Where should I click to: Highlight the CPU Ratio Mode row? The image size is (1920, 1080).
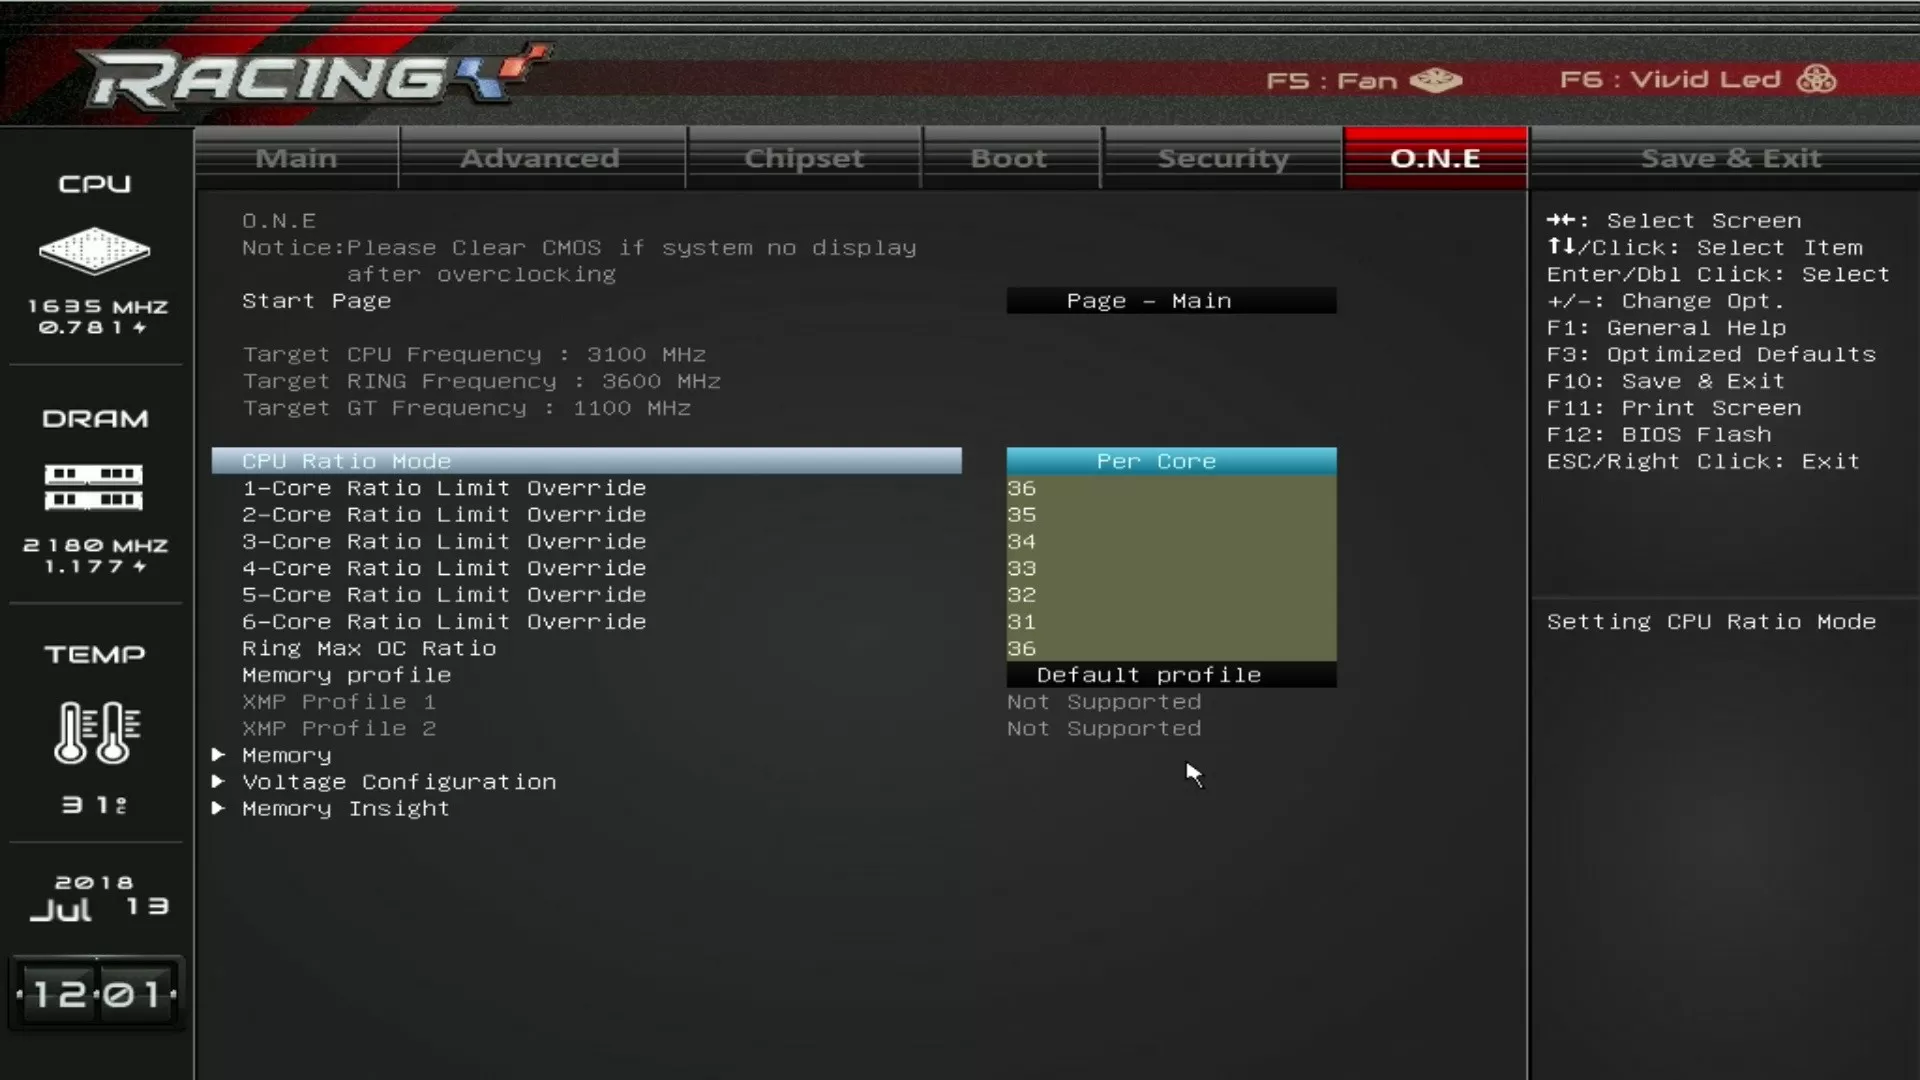(586, 461)
